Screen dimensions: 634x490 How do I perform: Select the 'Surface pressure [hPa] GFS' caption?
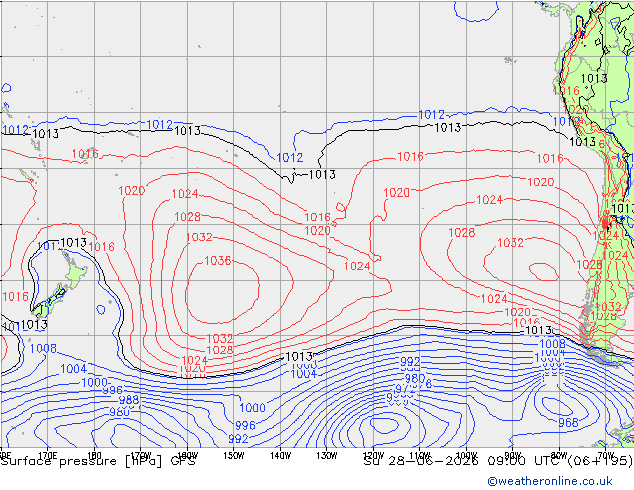click(x=98, y=461)
